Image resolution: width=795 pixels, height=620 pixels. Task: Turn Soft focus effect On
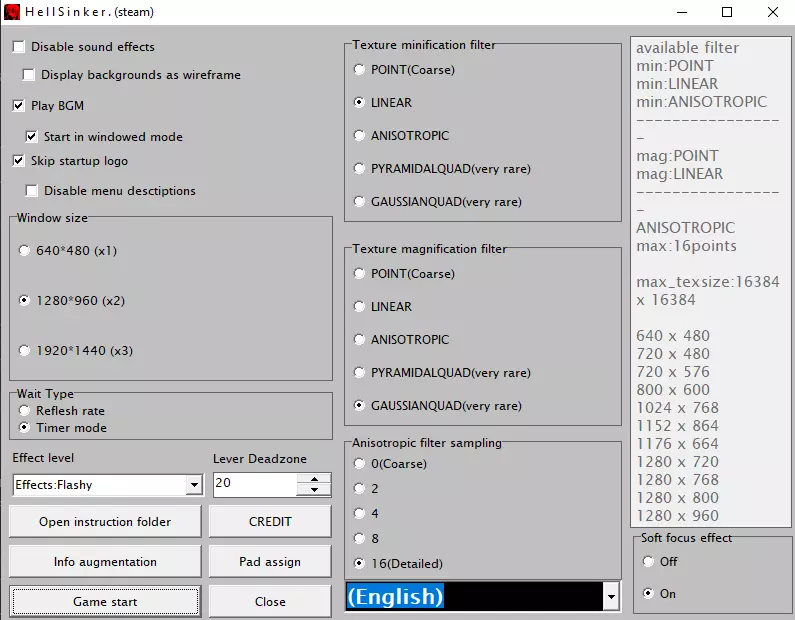(648, 593)
